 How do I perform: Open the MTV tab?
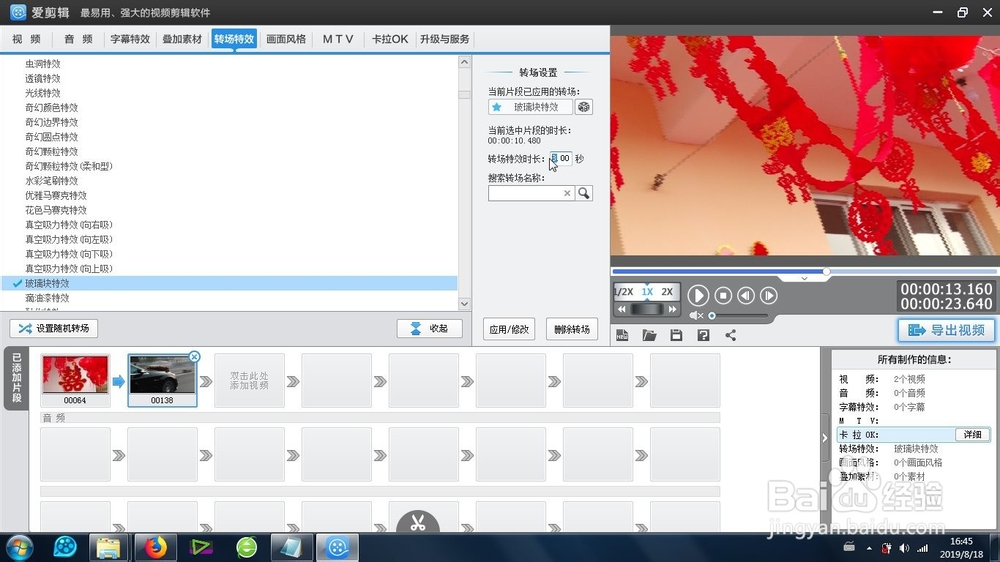click(x=337, y=39)
